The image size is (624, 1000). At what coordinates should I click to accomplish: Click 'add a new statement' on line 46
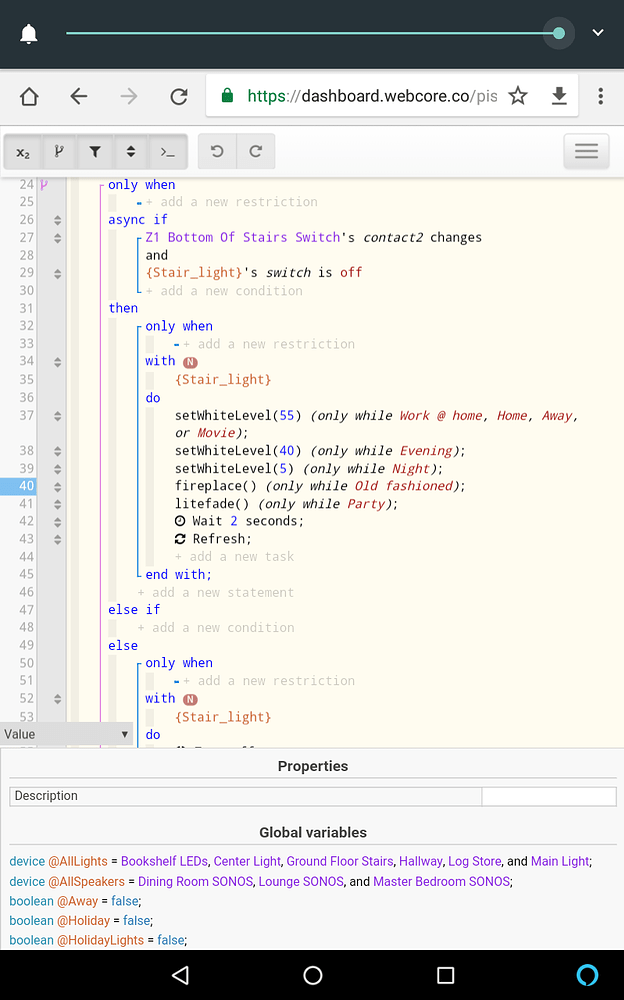coord(216,592)
